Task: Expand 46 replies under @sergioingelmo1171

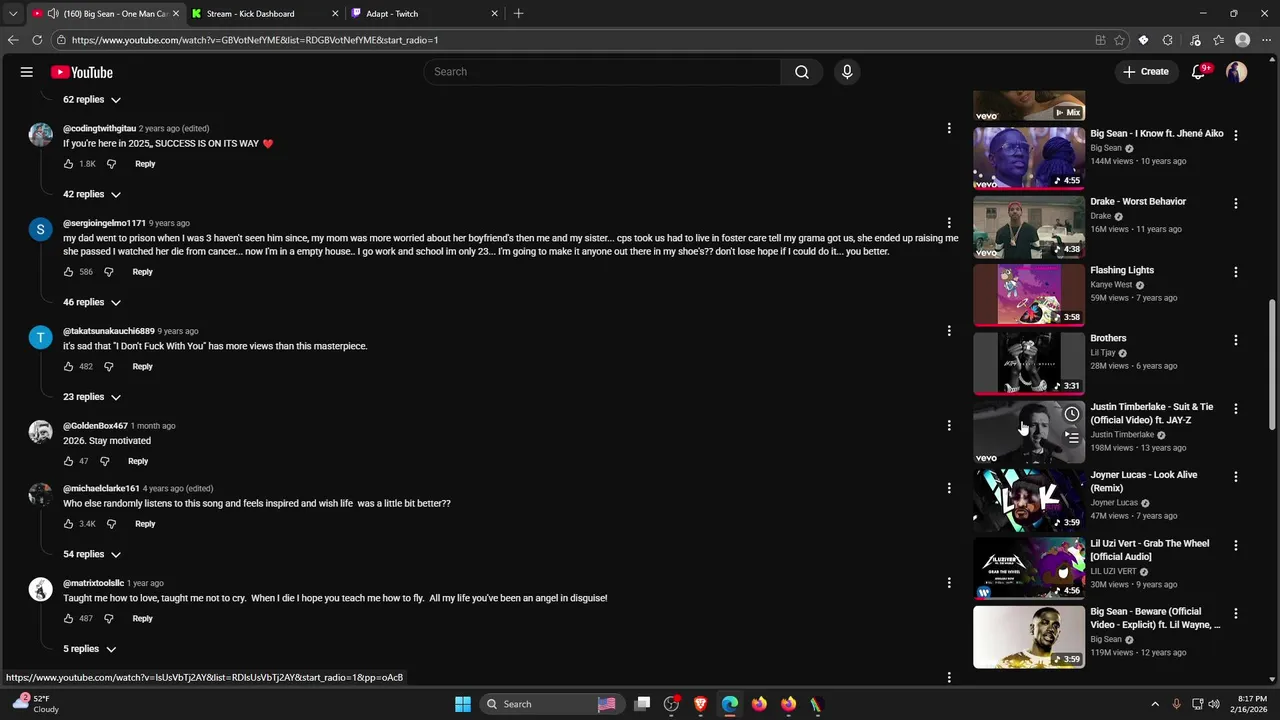Action: [92, 303]
